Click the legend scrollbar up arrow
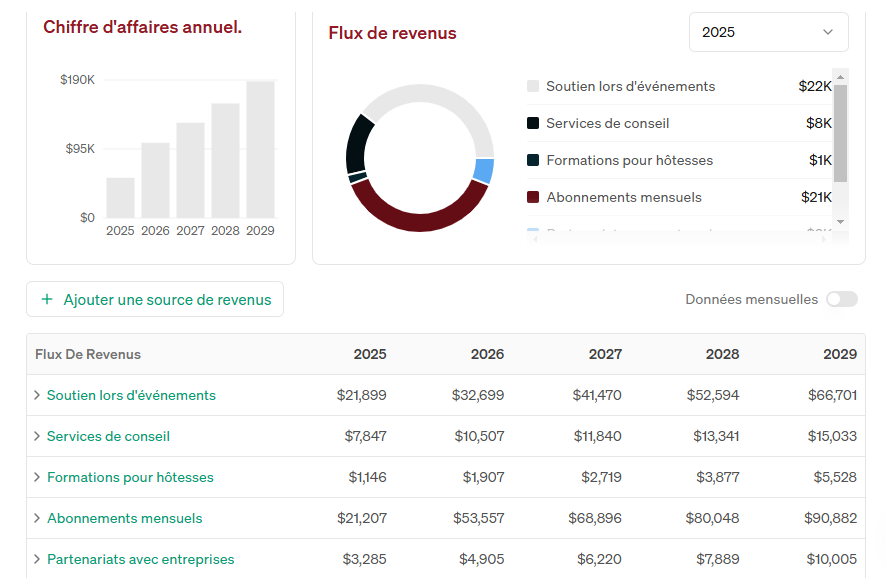 (840, 77)
